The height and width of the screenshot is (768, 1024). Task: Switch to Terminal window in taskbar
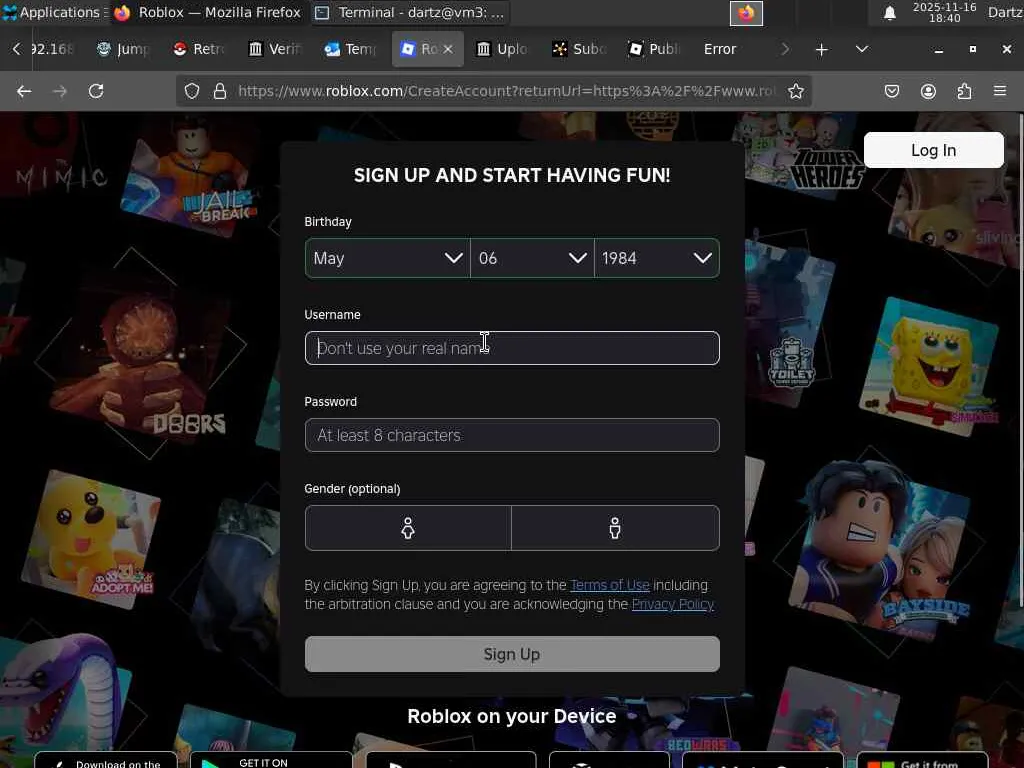pos(410,12)
